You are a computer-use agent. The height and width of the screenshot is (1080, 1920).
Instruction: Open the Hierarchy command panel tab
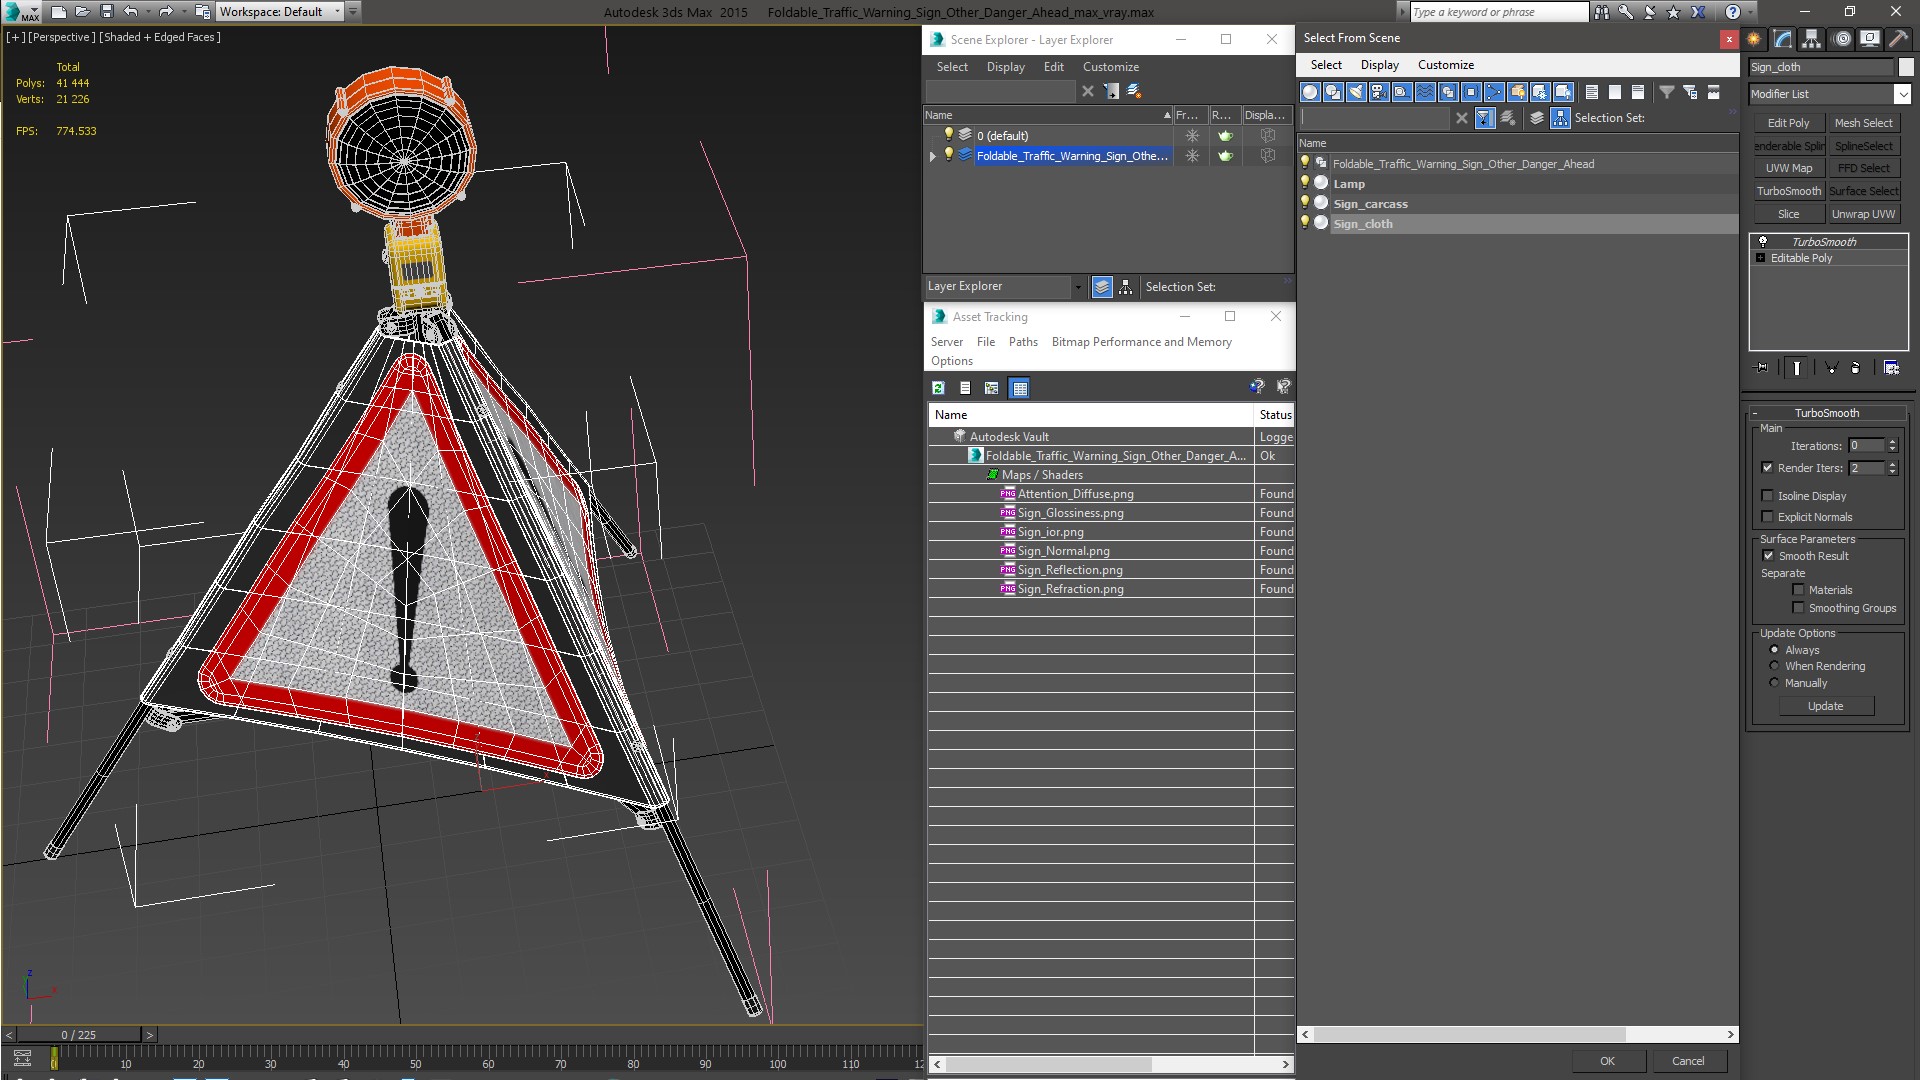pos(1812,39)
